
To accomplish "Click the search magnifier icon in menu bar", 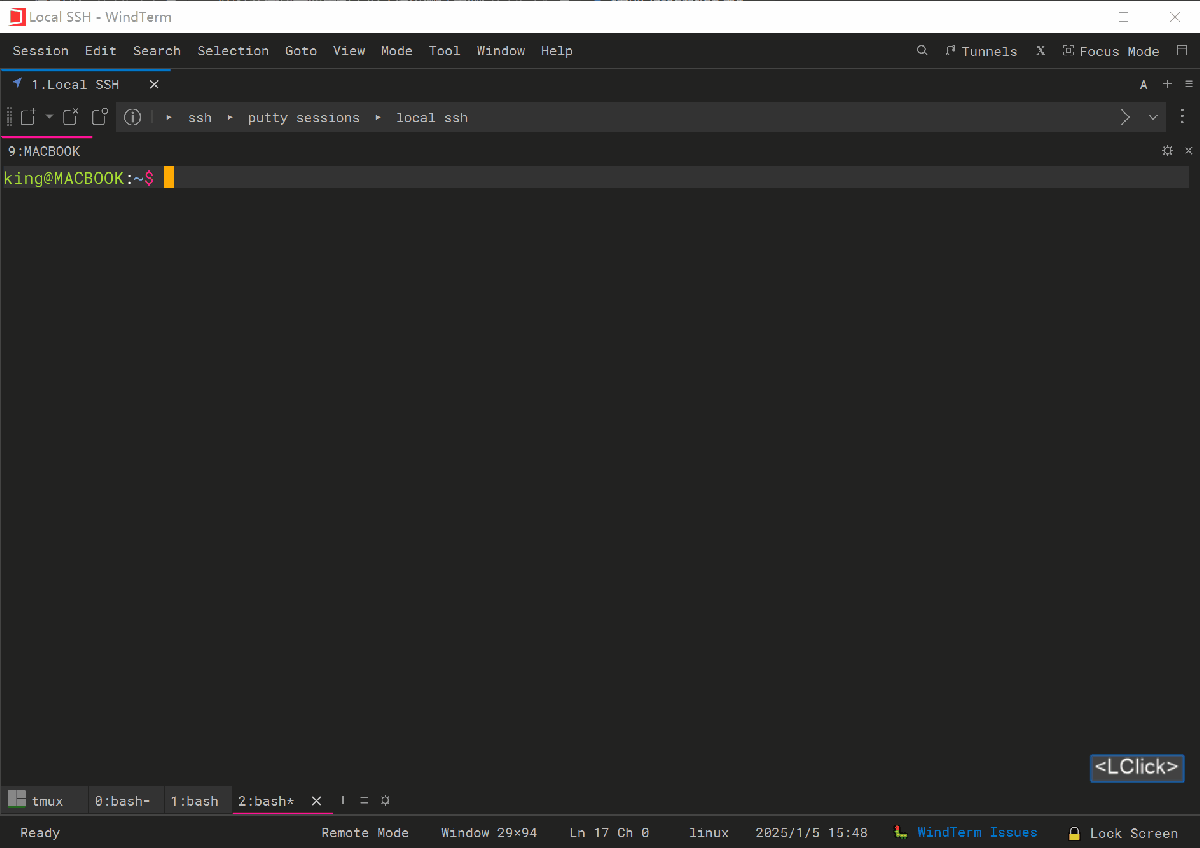I will pos(922,50).
